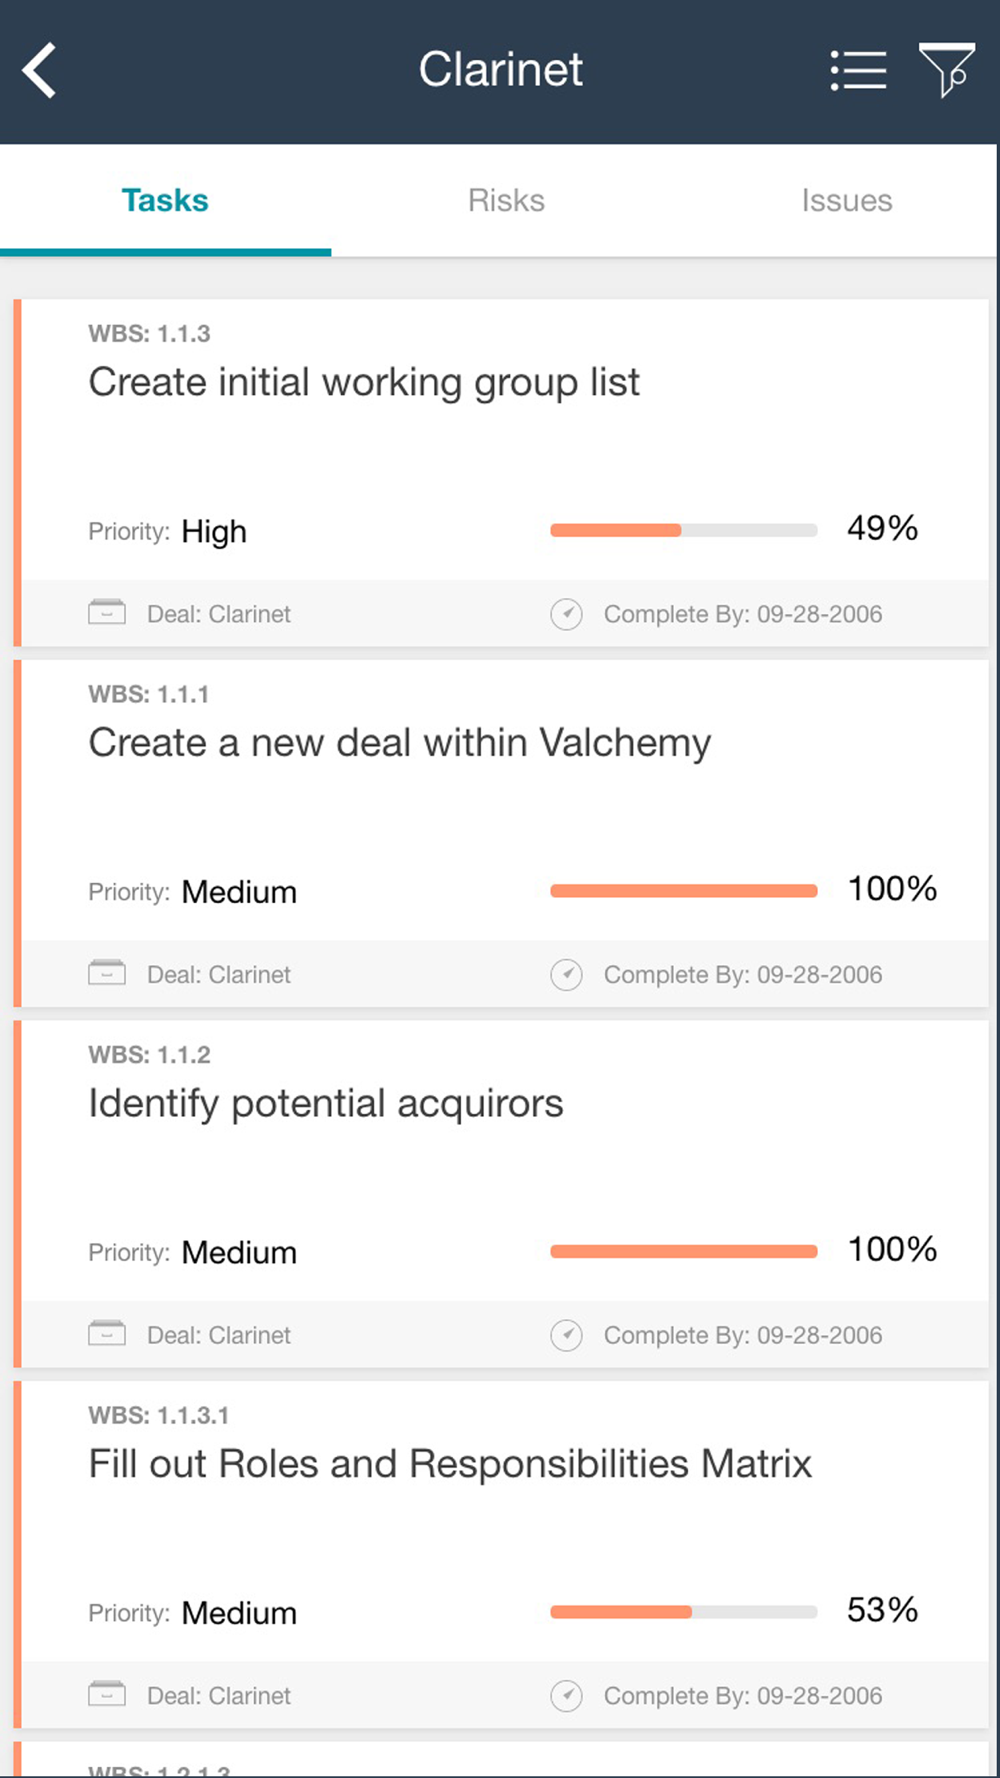Open the list view icon in the header
The width and height of the screenshot is (1000, 1778).
coord(858,71)
